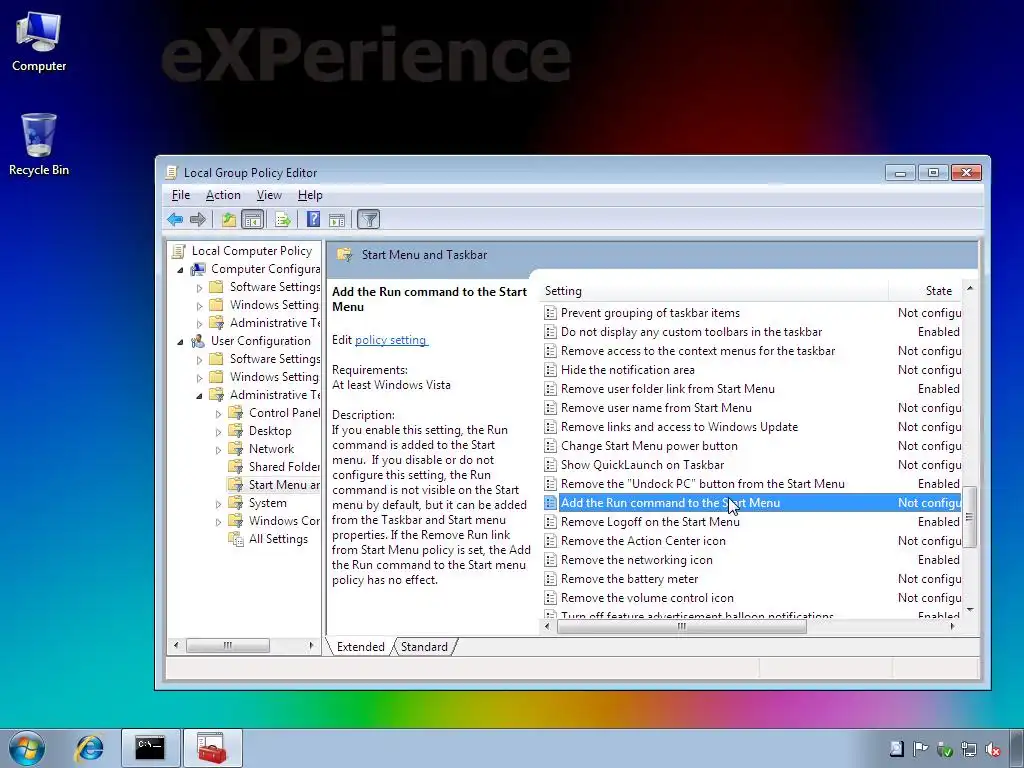Click tree pane scroll-right arrow

(312, 645)
